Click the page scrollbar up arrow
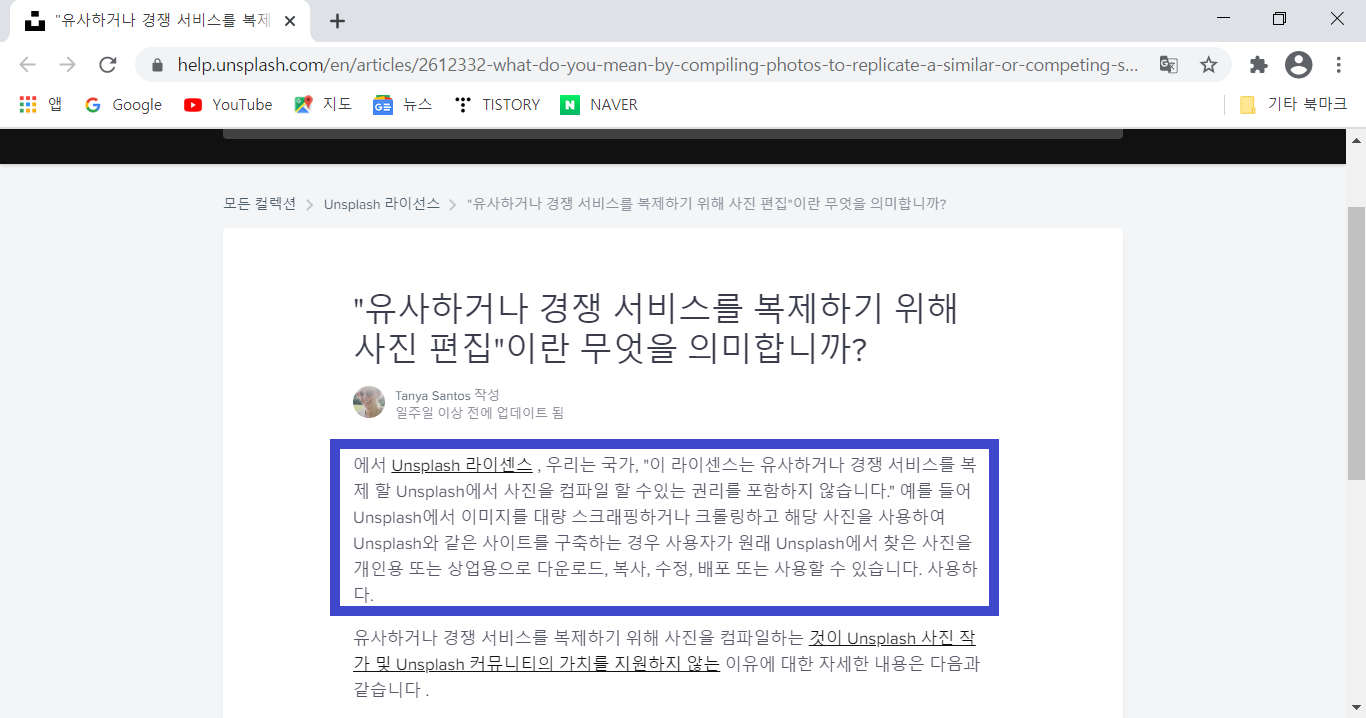This screenshot has height=718, width=1366. pyautogui.click(x=1356, y=141)
